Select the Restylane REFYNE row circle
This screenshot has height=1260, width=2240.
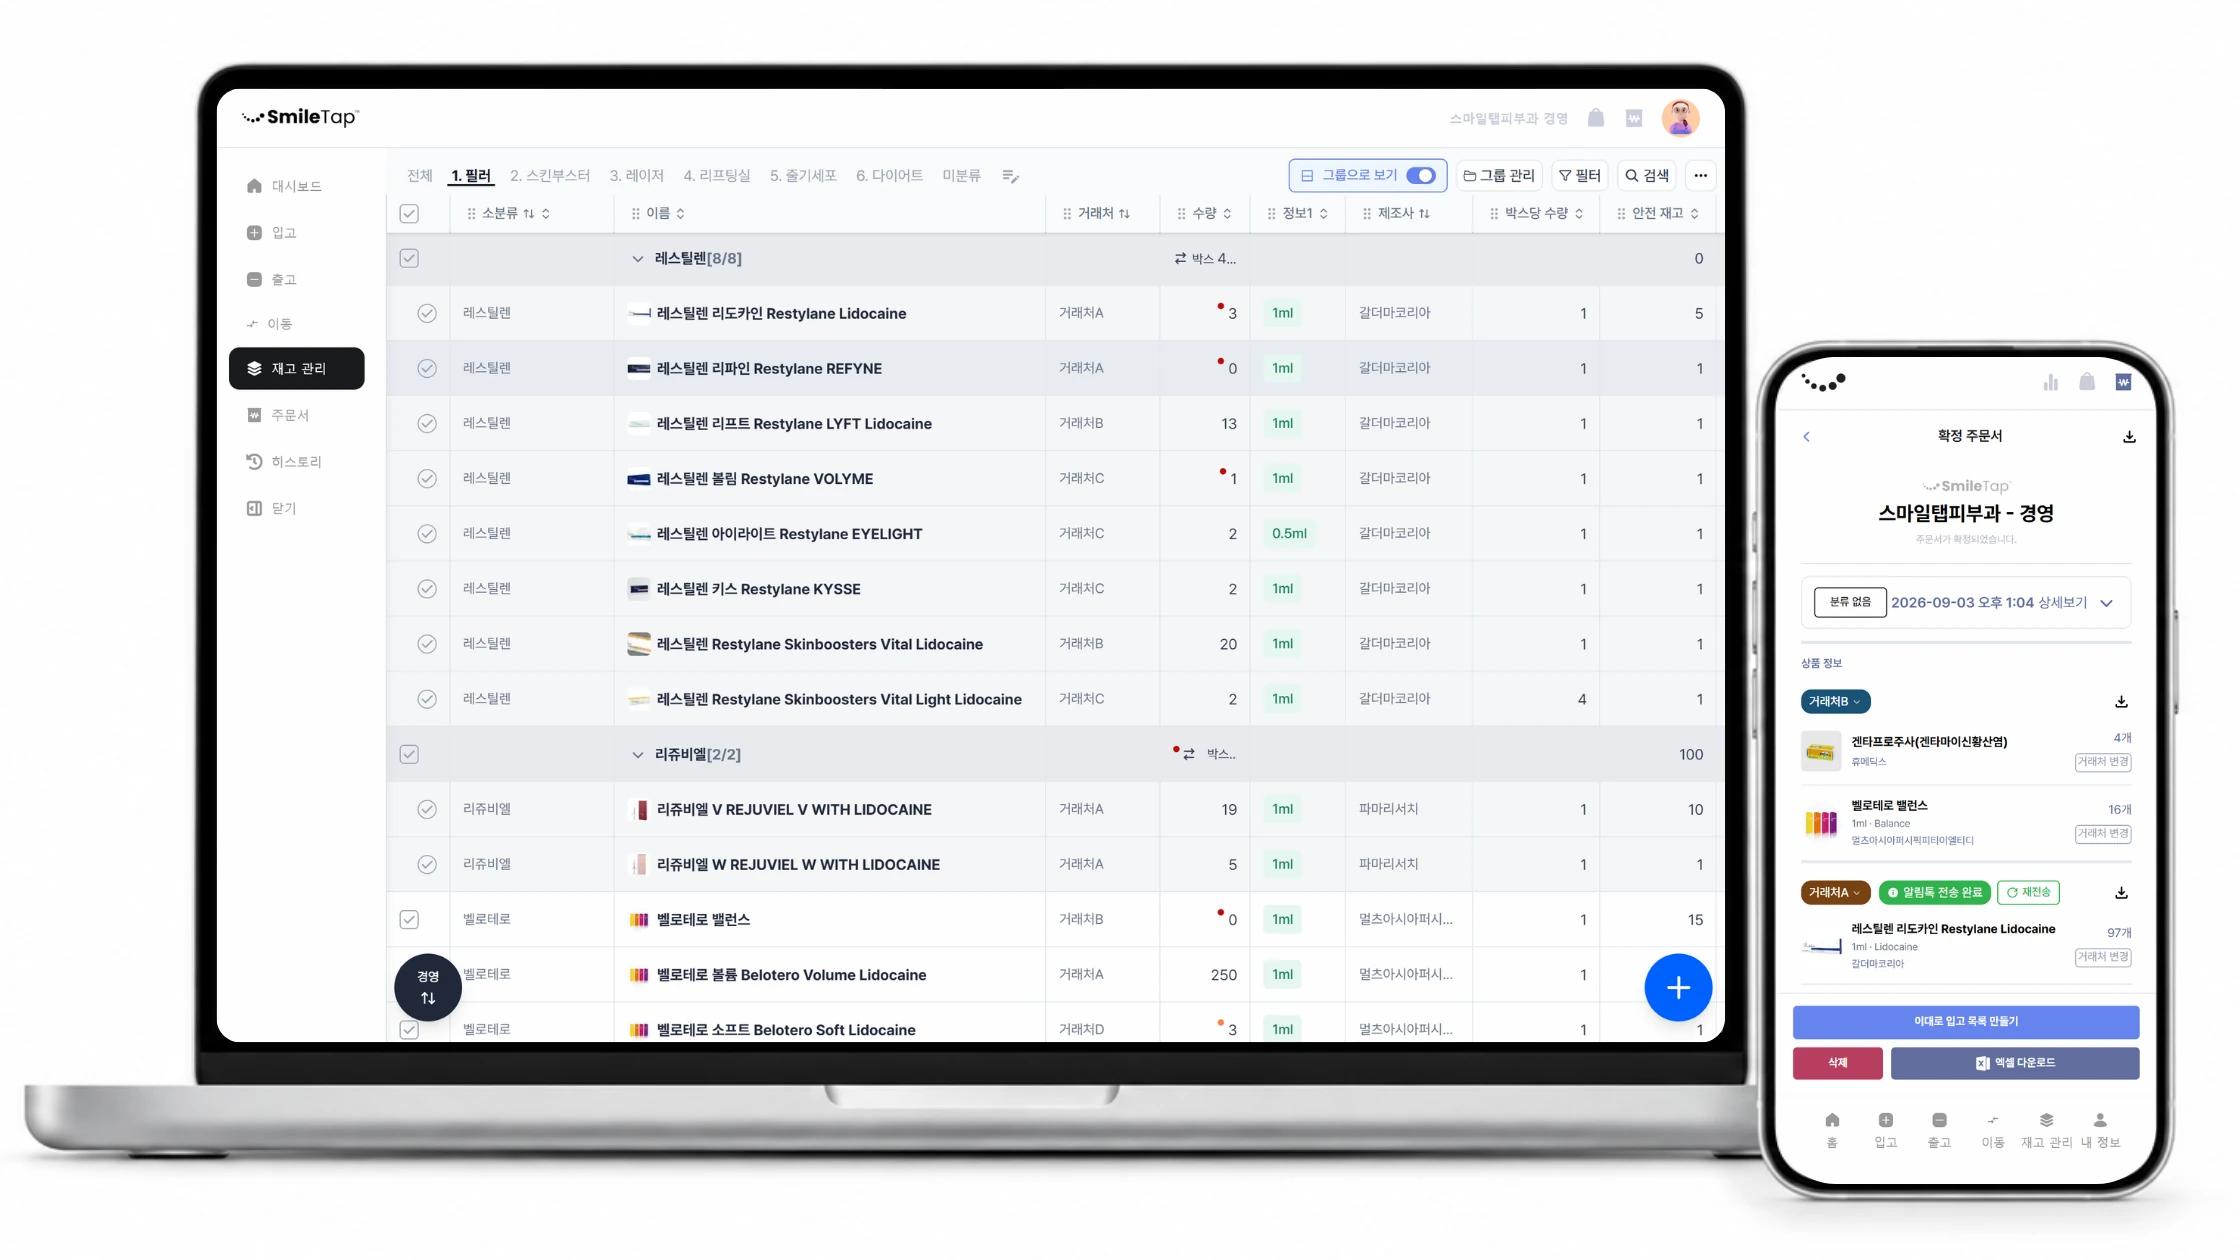427,368
